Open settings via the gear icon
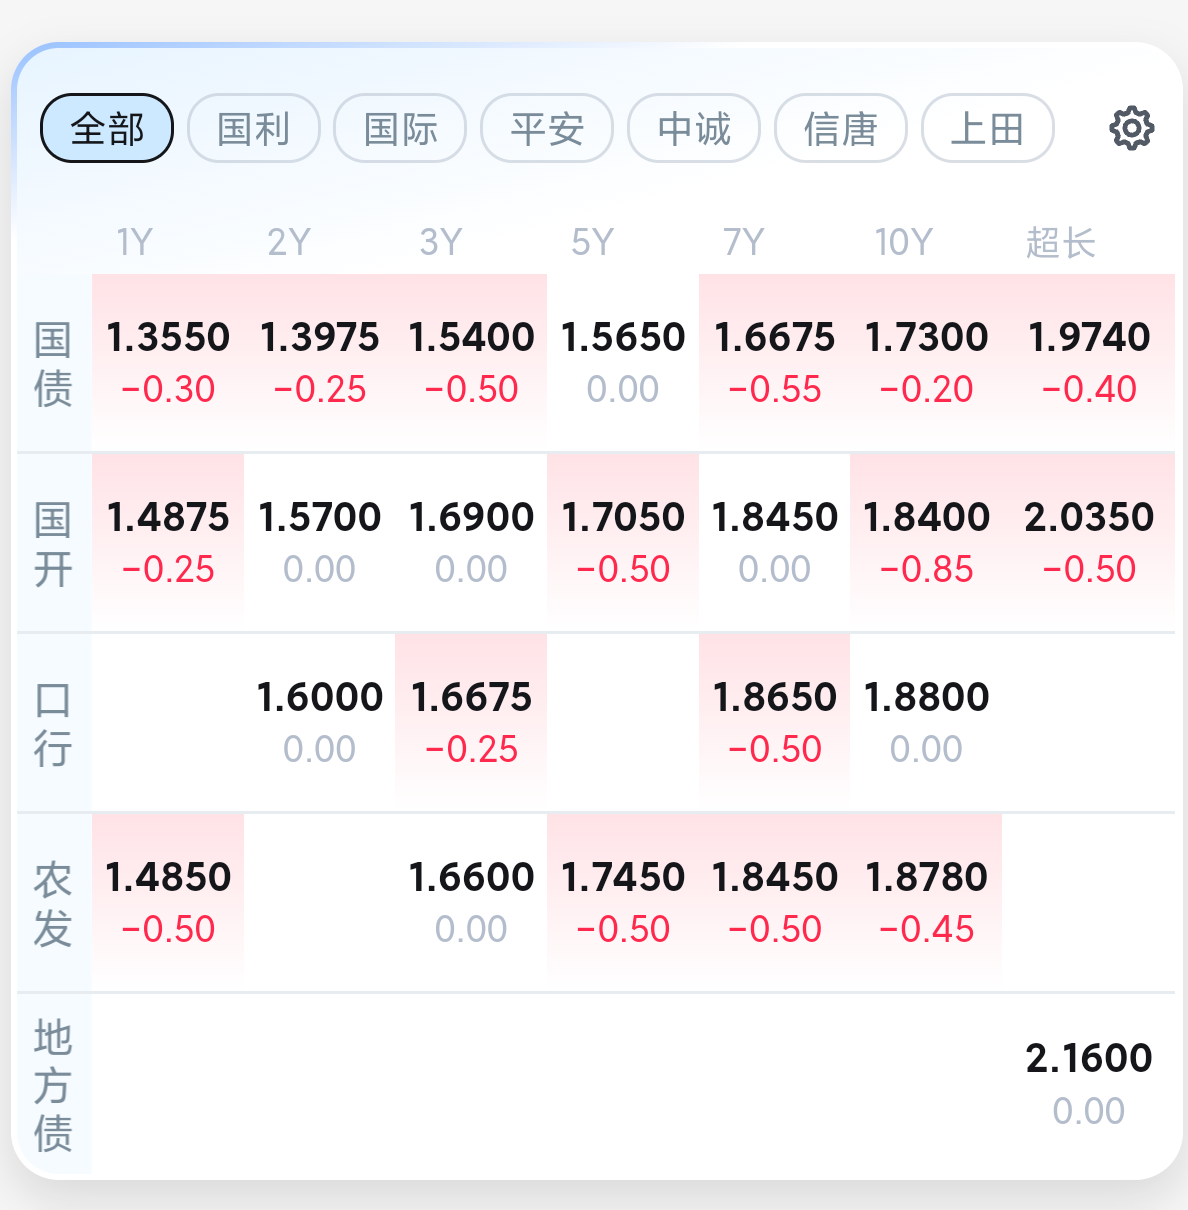1188x1210 pixels. click(1132, 128)
